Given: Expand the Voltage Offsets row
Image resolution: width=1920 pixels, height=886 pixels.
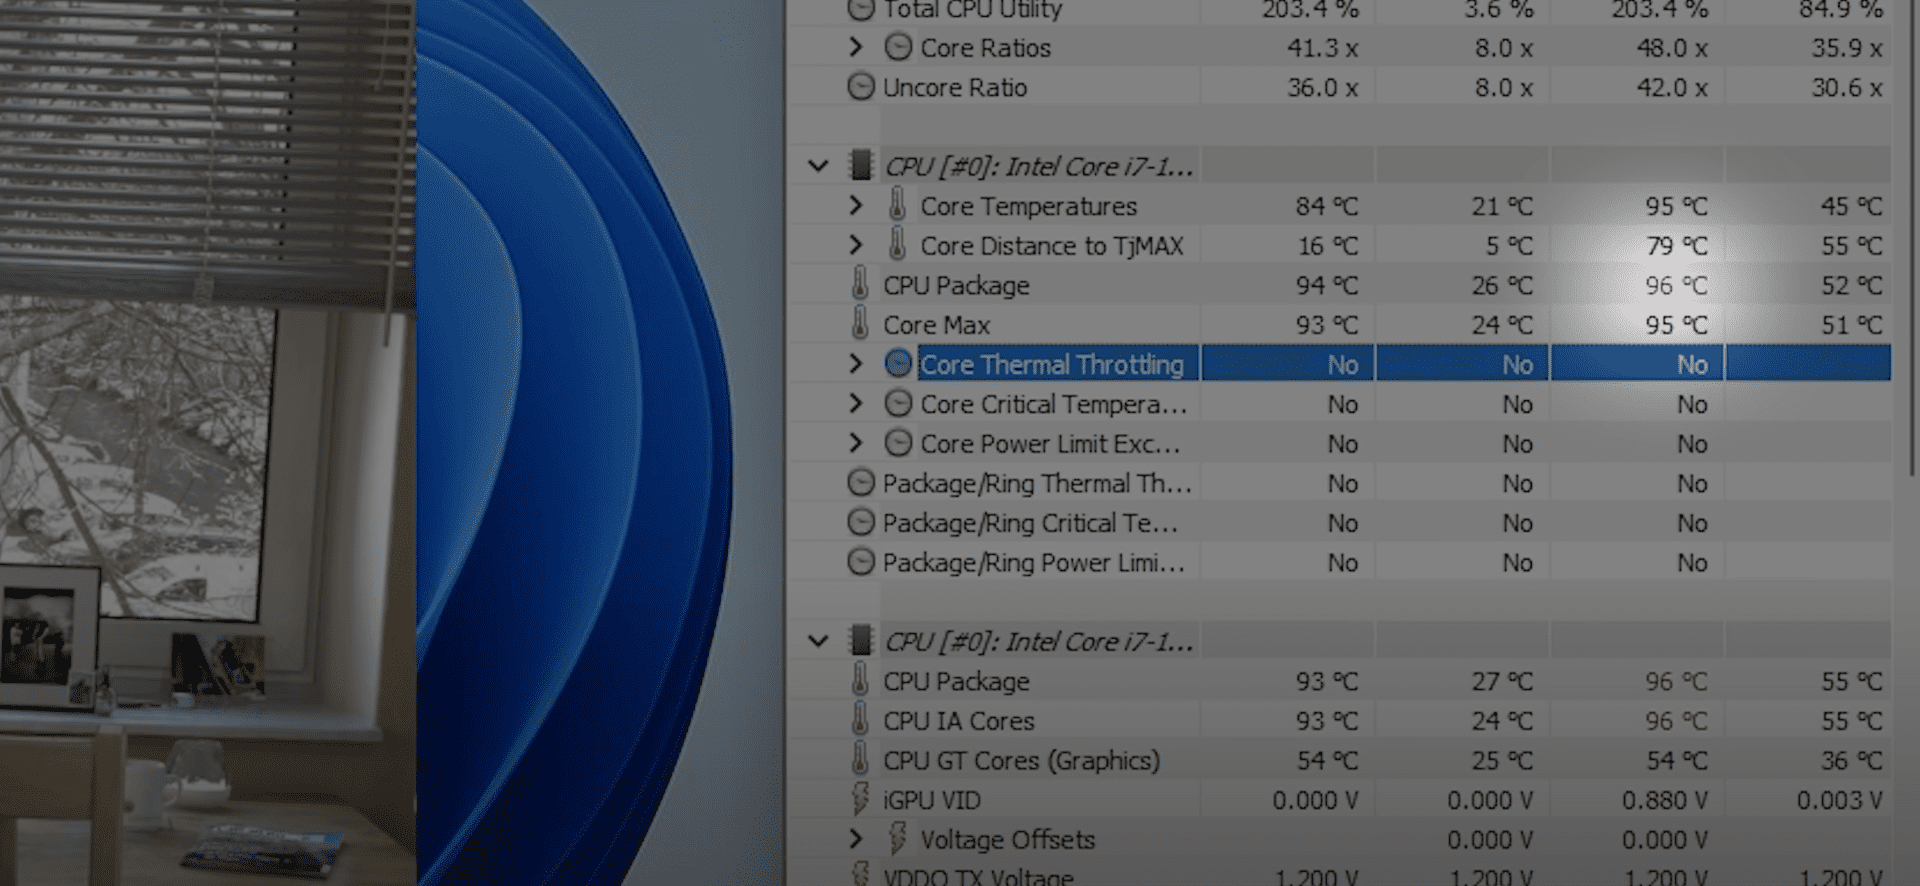Looking at the screenshot, I should [x=855, y=839].
